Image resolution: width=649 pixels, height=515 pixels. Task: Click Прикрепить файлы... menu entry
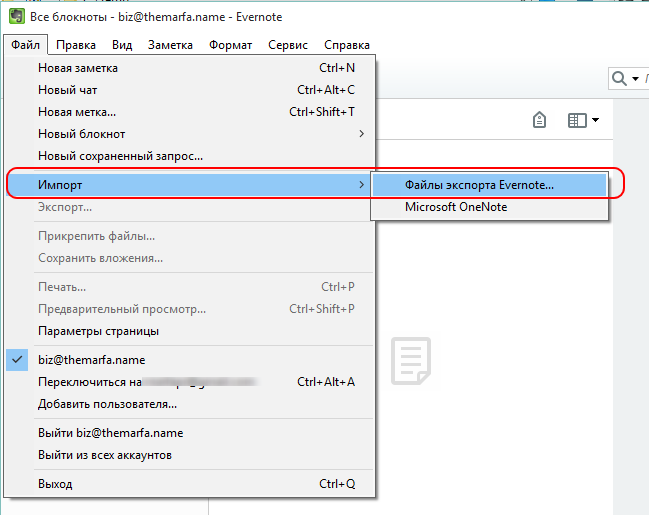(x=190, y=236)
